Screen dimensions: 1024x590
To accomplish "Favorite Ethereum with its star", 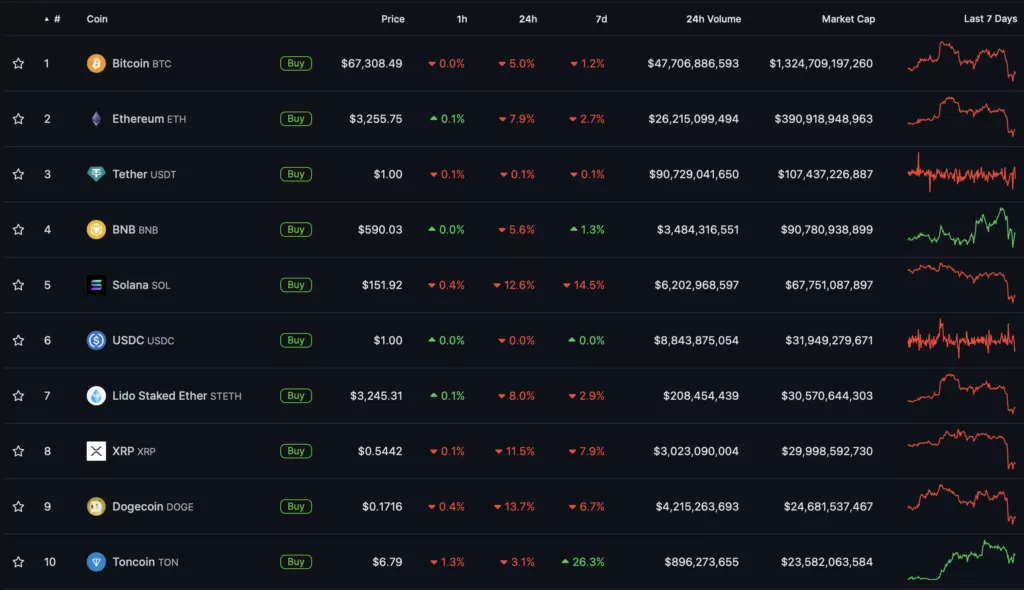I will (x=18, y=119).
